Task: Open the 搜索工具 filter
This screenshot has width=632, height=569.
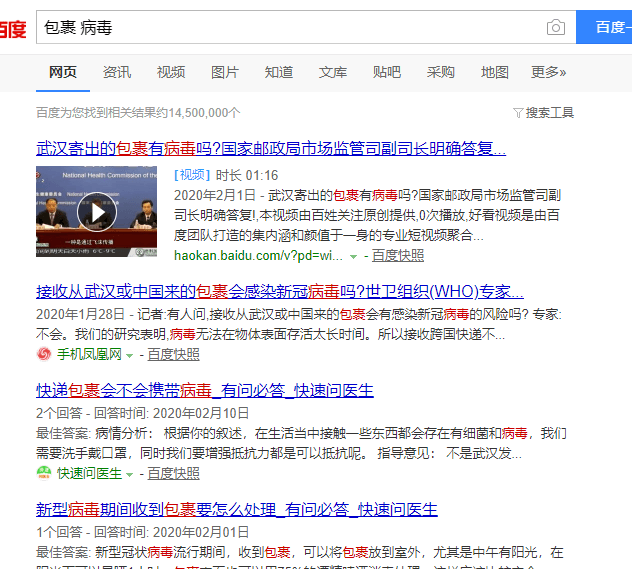Action: (543, 113)
